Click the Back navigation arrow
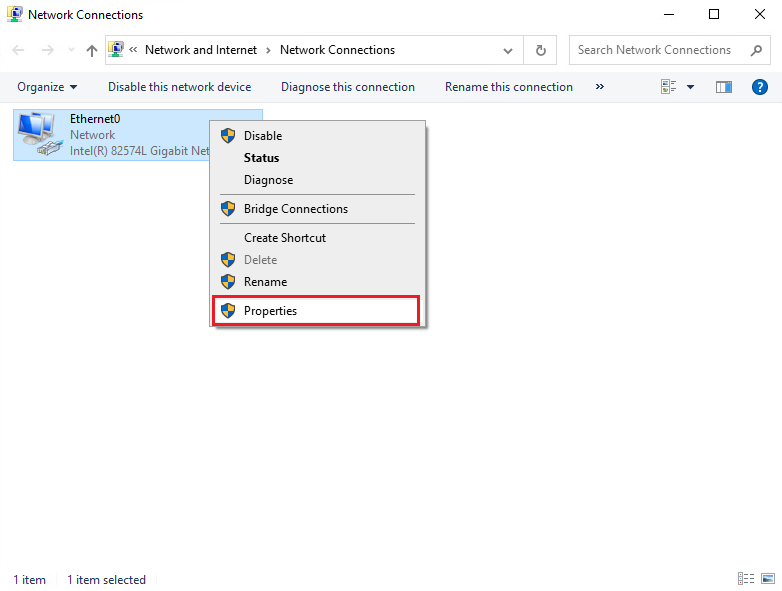782x591 pixels. (19, 50)
